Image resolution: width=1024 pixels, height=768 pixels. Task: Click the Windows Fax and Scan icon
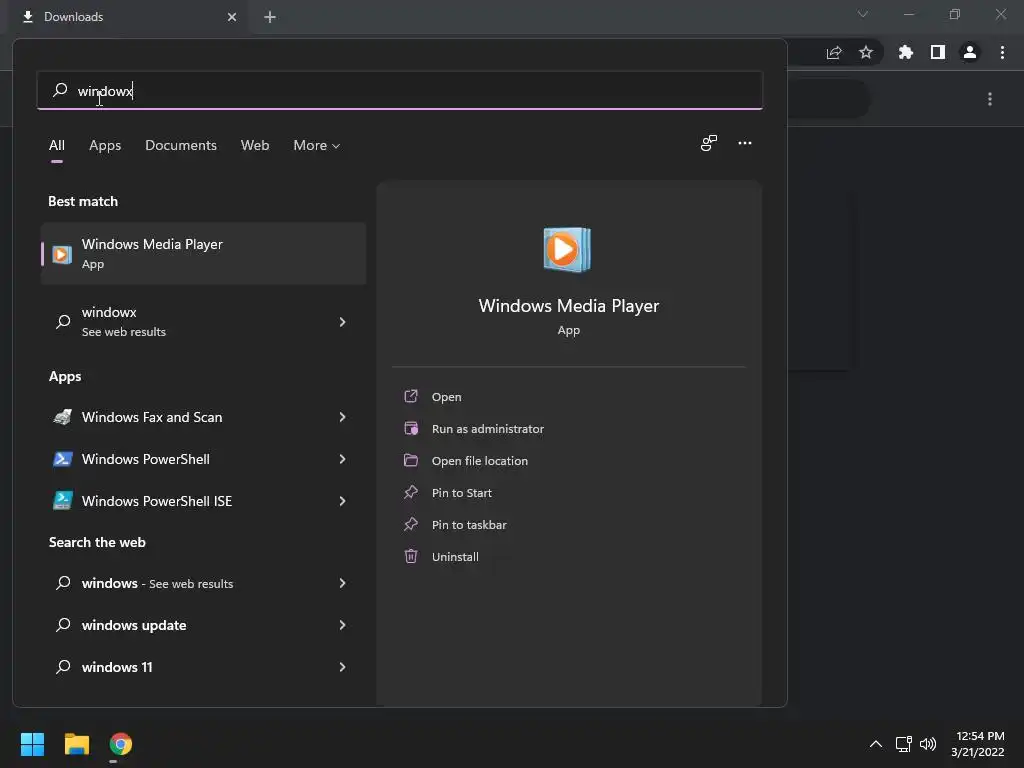pos(63,417)
